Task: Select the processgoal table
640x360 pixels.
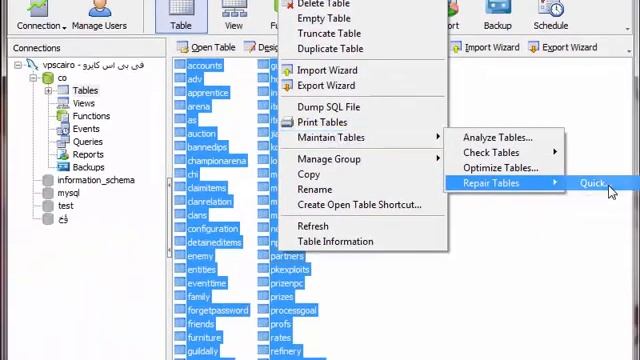Action: coord(293,310)
